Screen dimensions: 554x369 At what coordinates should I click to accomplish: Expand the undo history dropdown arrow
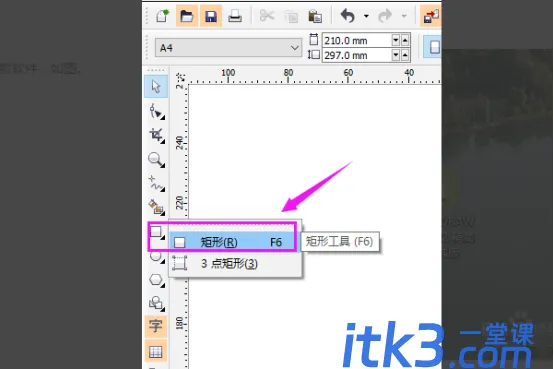coord(366,16)
